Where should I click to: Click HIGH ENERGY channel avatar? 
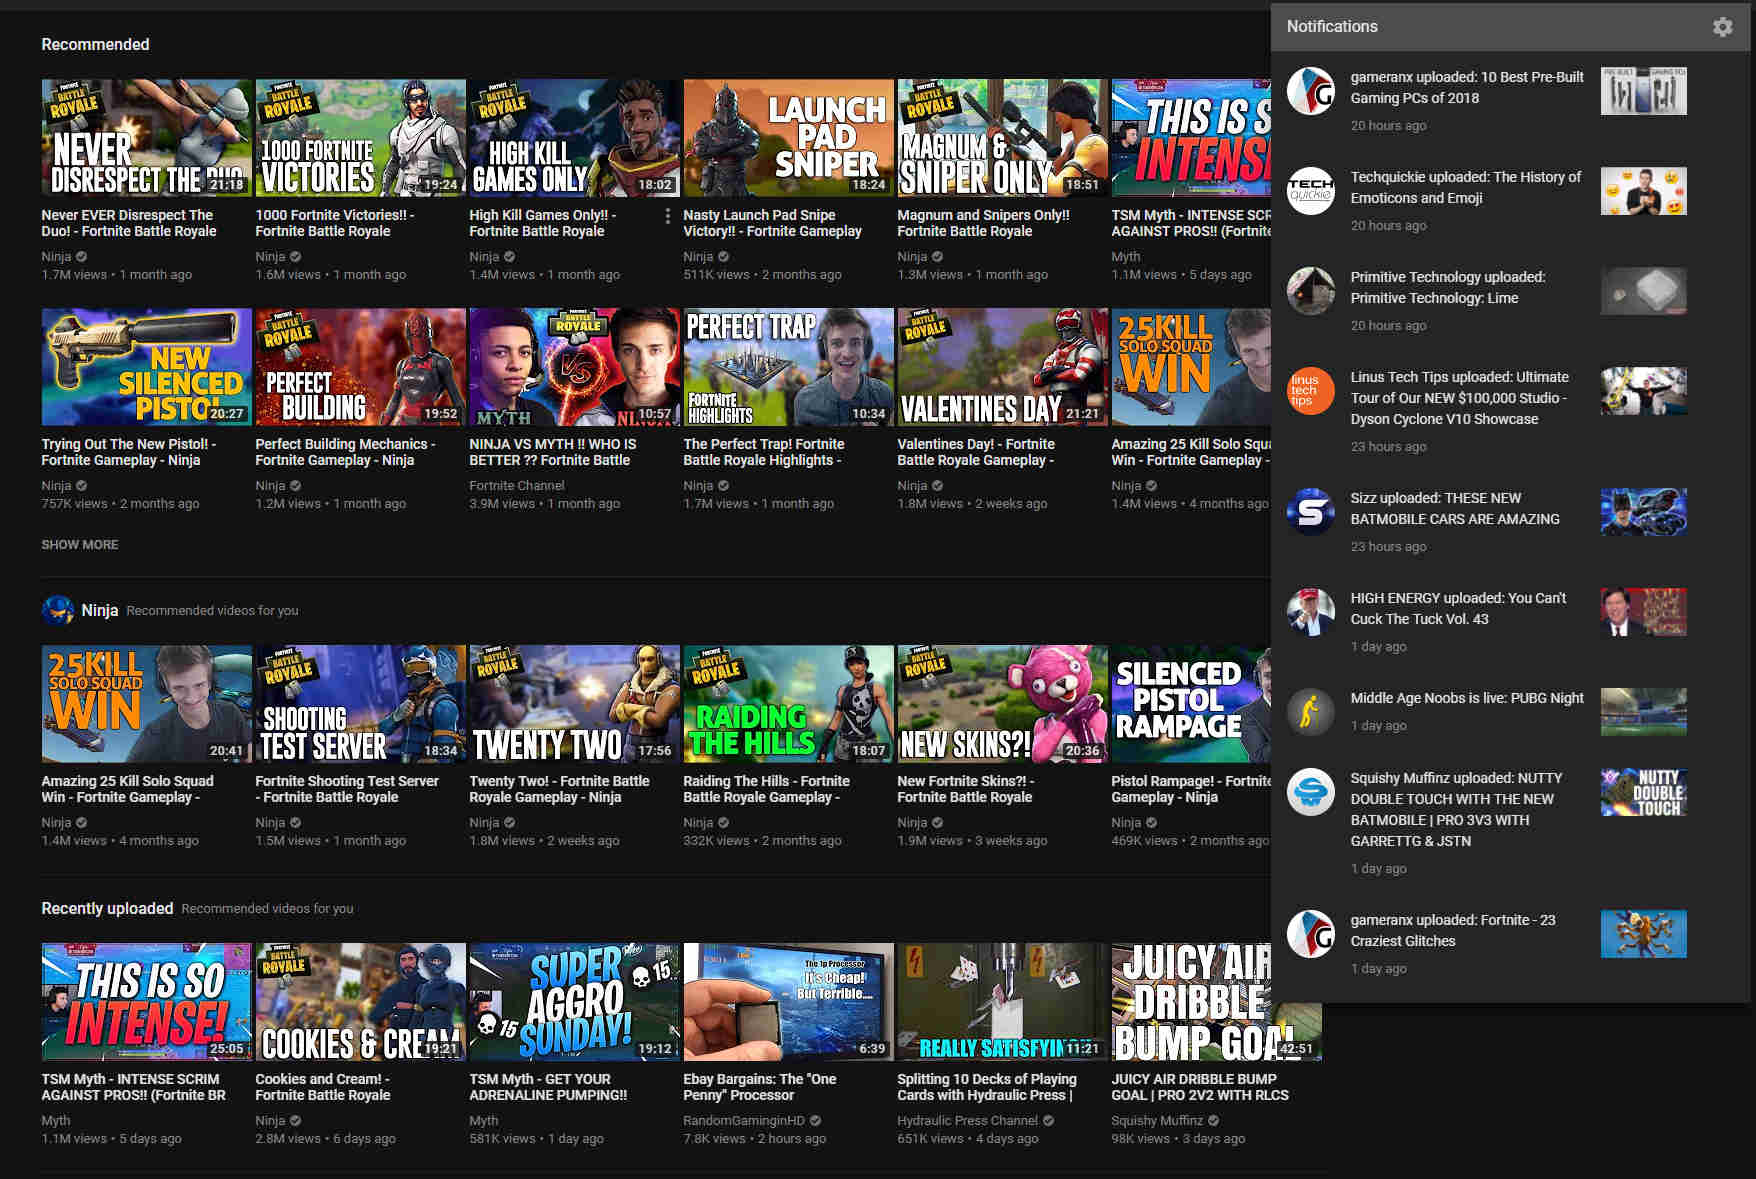(1310, 612)
